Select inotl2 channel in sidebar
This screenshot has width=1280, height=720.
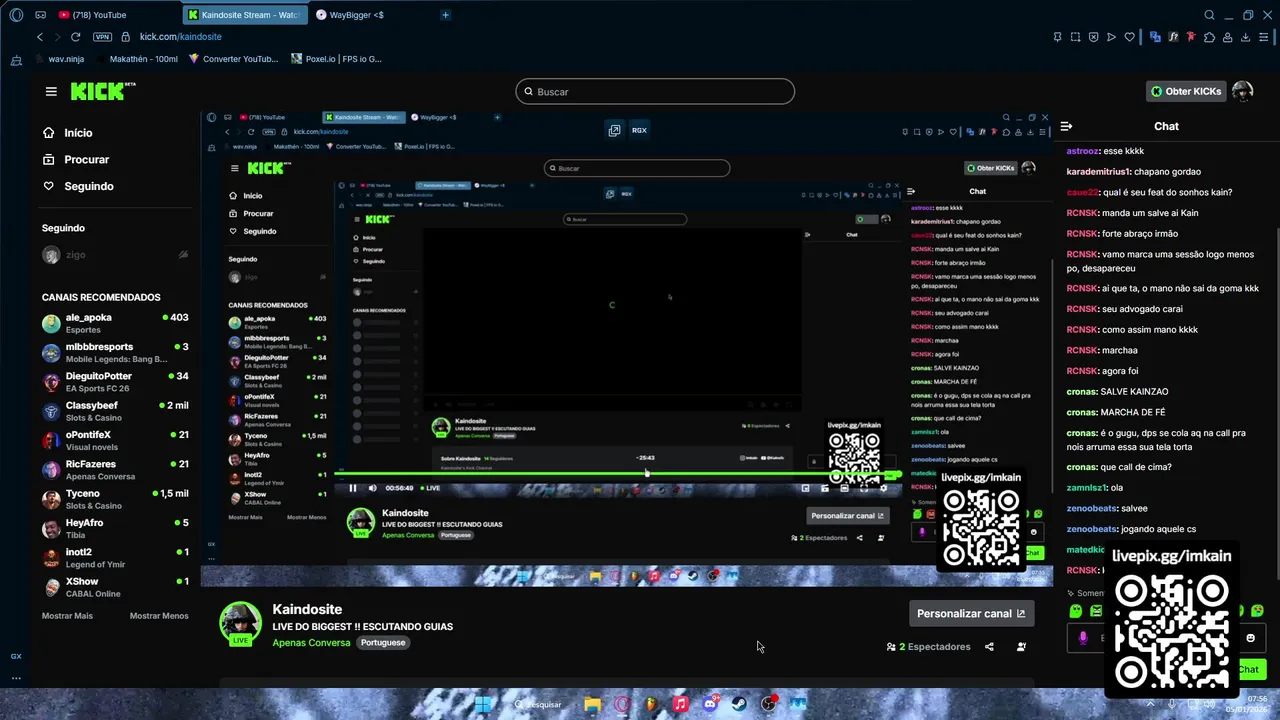[x=115, y=558]
